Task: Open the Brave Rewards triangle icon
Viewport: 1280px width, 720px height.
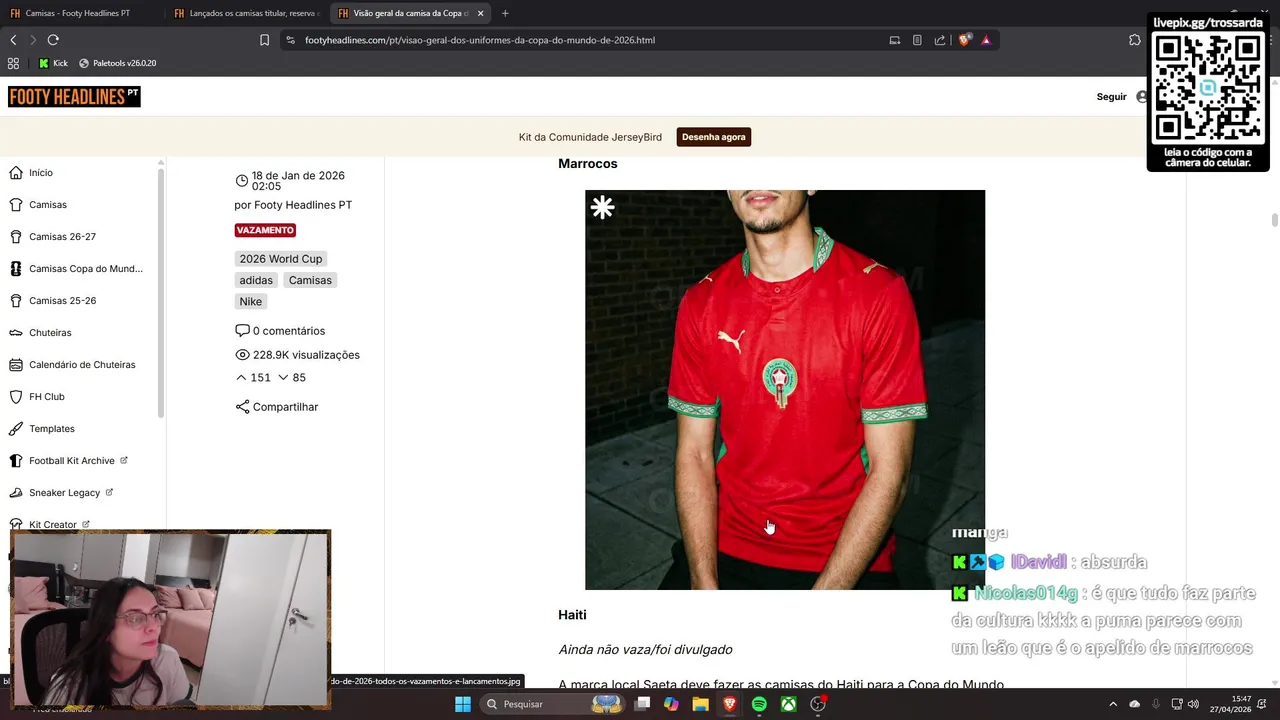Action: pos(986,40)
